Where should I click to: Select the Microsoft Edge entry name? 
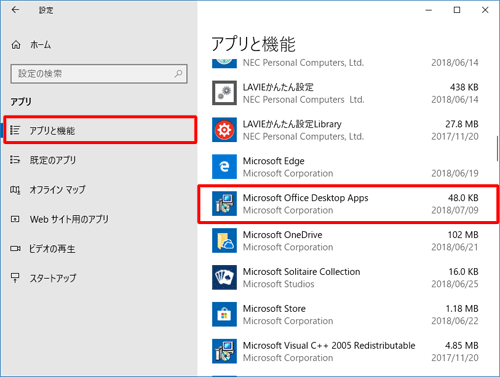(273, 161)
